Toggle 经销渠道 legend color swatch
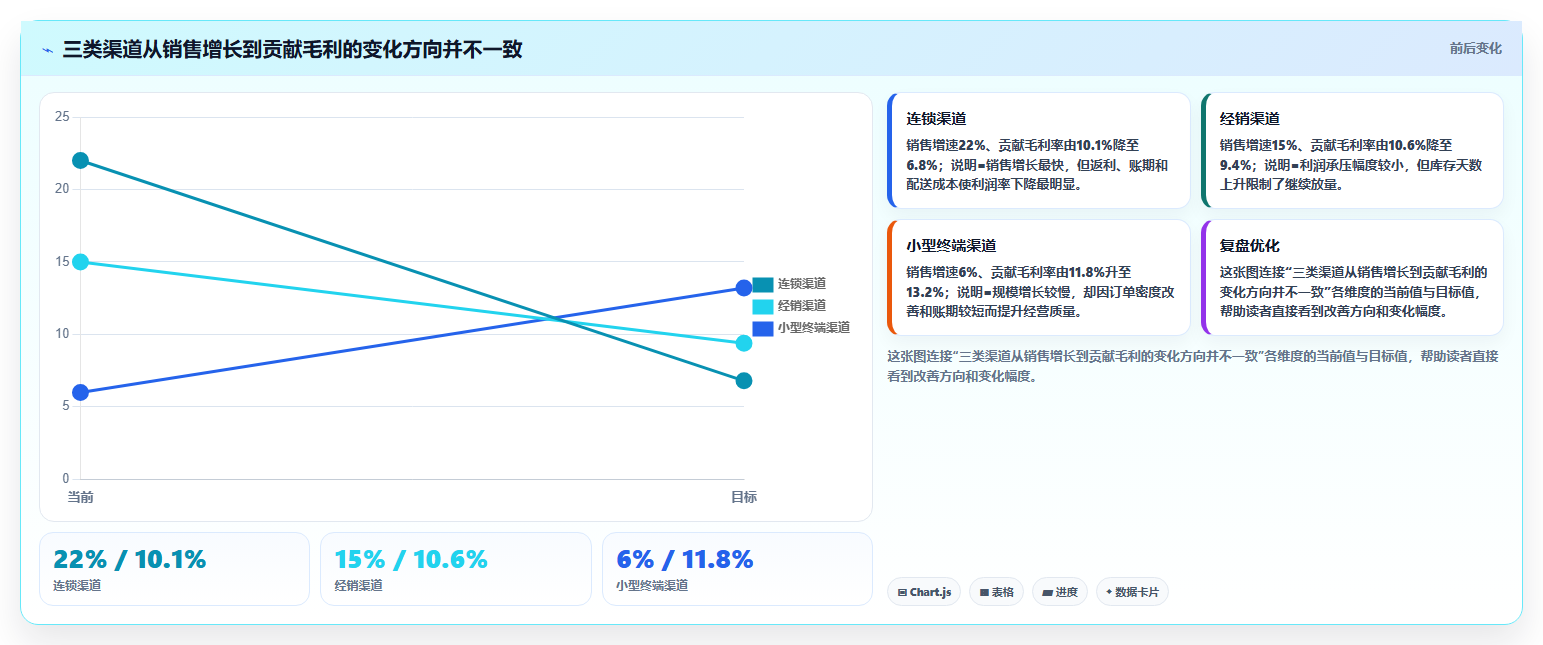1543x645 pixels. pyautogui.click(x=762, y=306)
